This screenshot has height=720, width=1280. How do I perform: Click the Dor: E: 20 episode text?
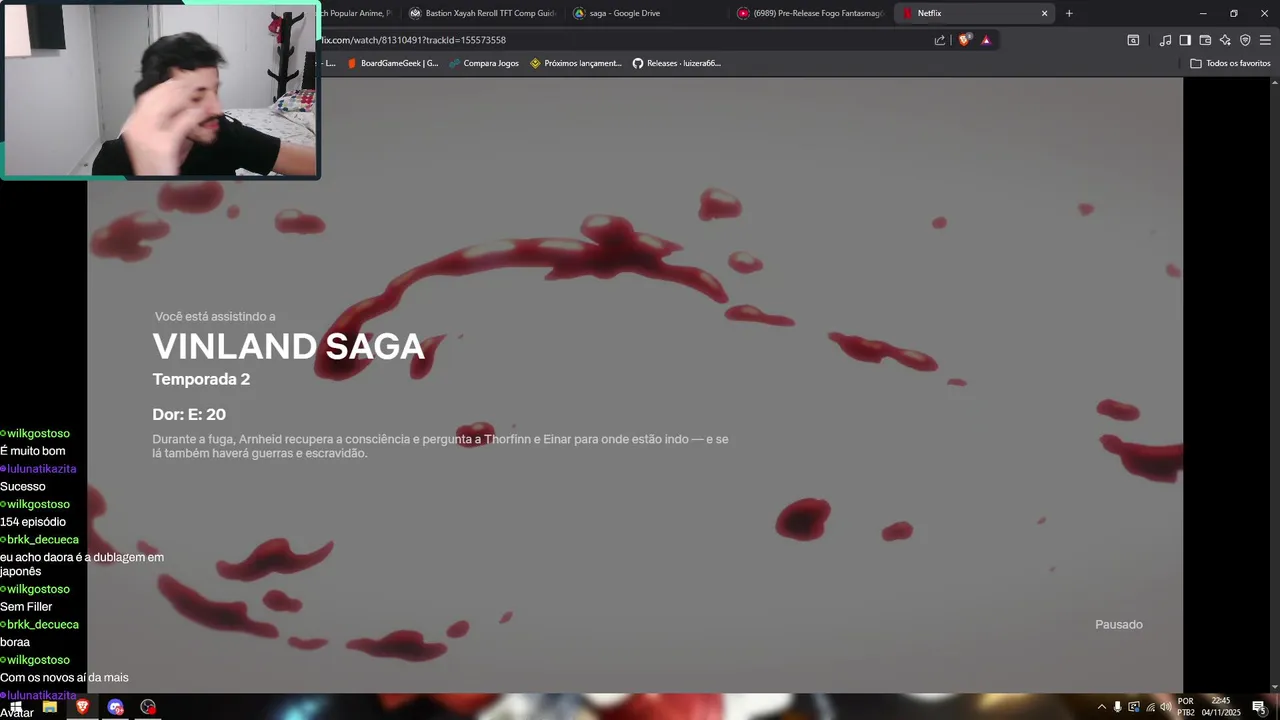189,415
